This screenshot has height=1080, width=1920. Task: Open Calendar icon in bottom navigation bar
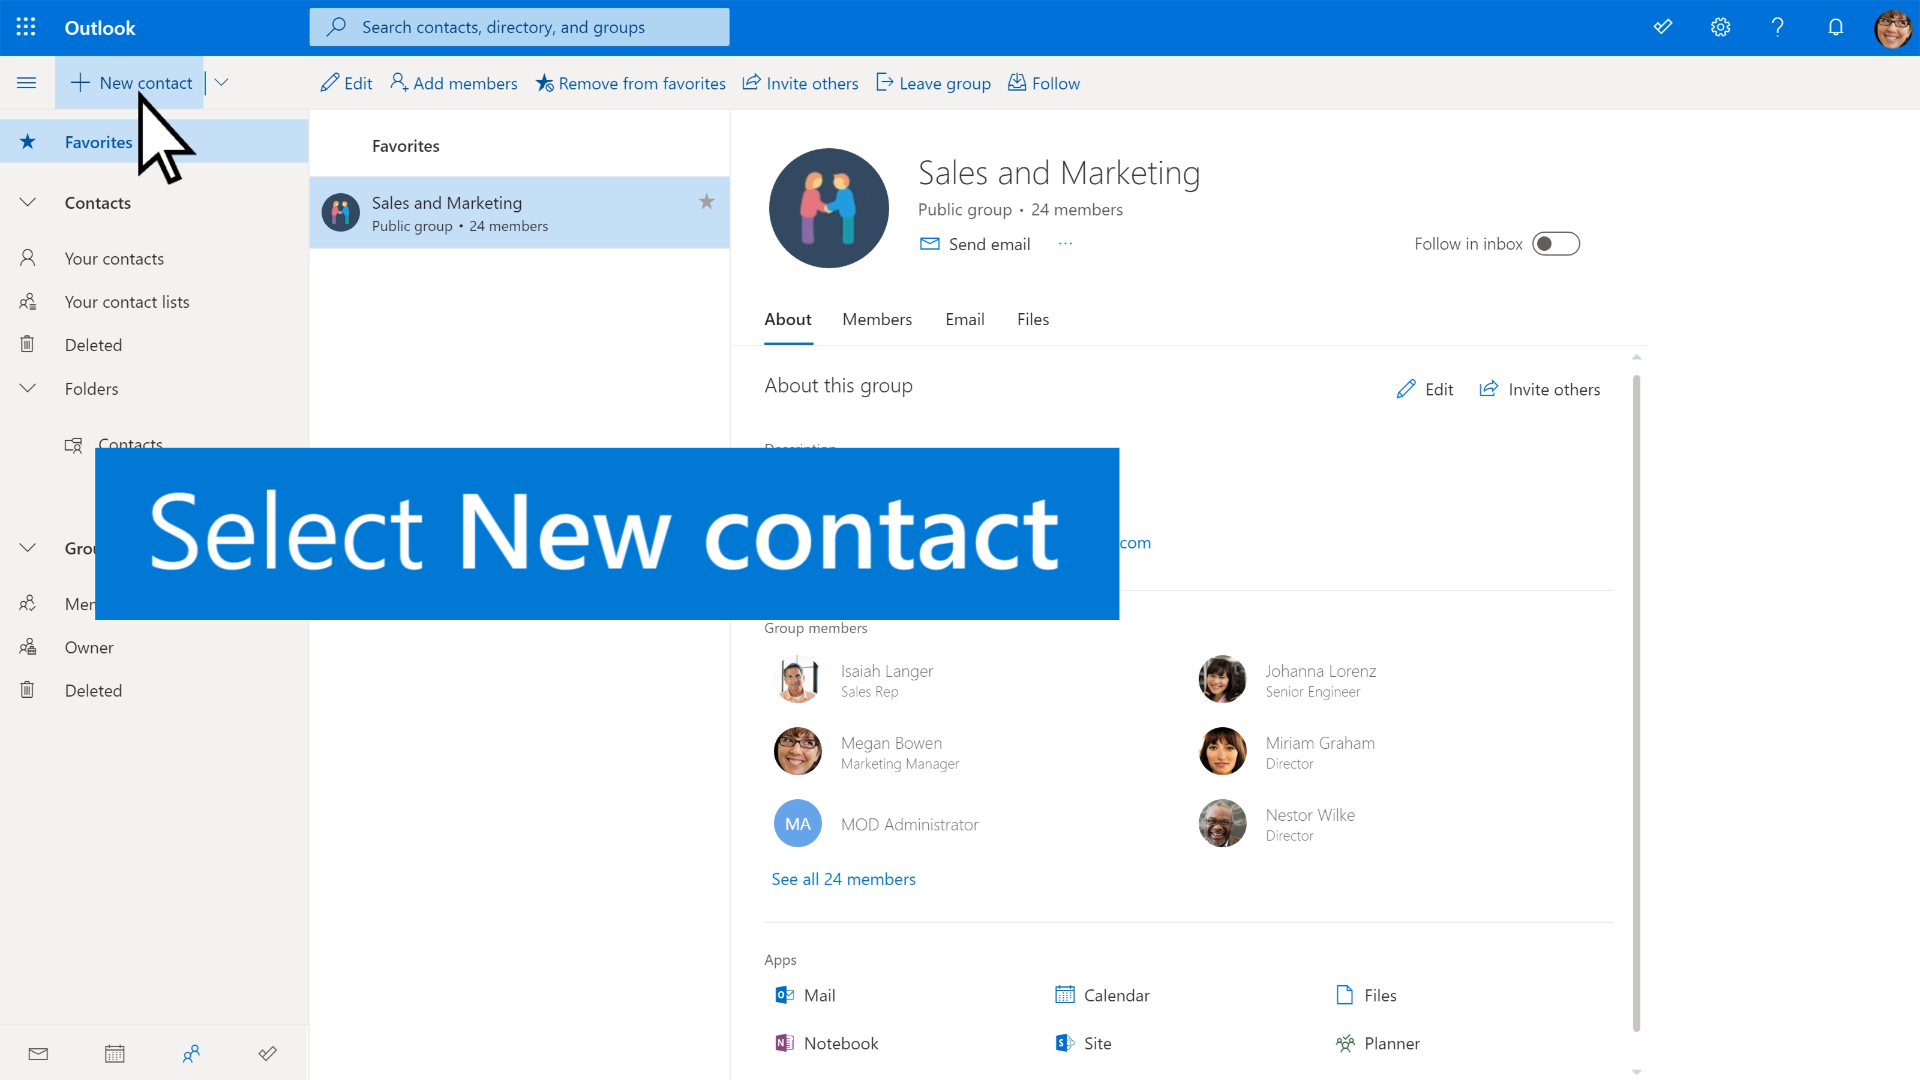pos(115,1053)
